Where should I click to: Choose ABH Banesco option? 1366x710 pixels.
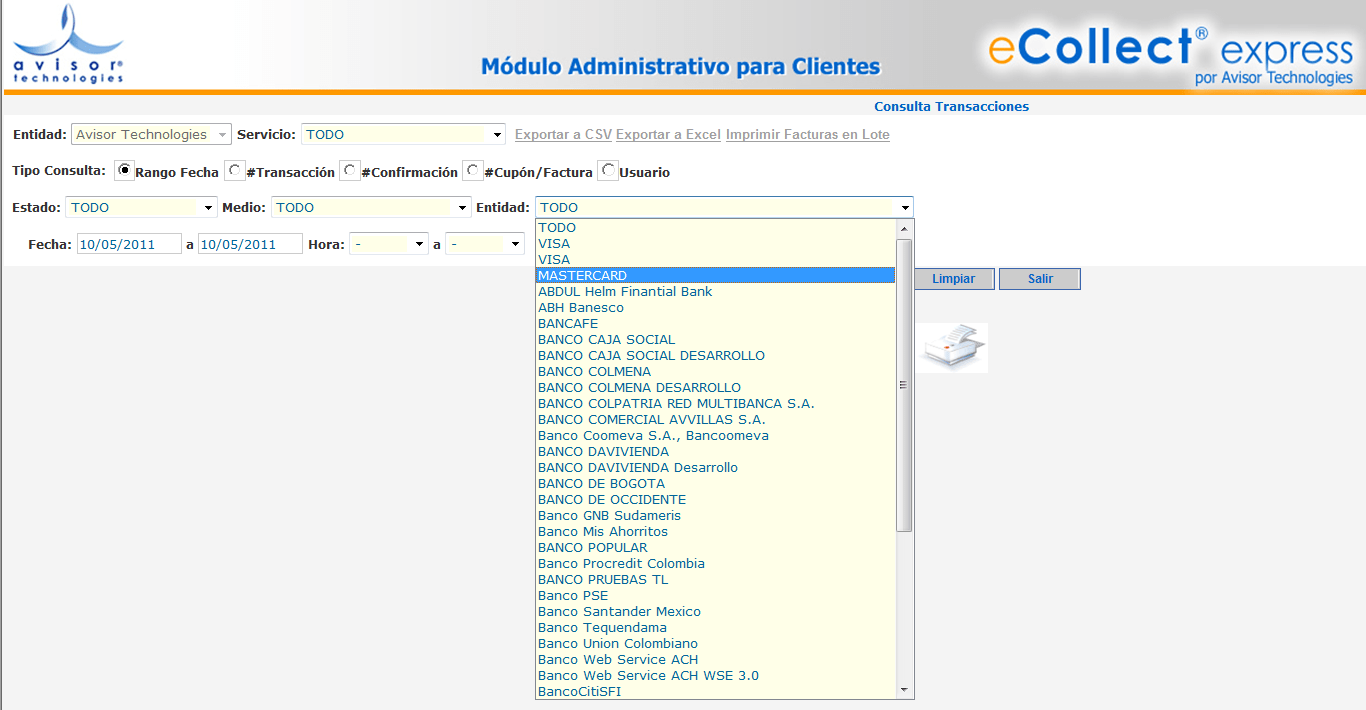click(716, 307)
